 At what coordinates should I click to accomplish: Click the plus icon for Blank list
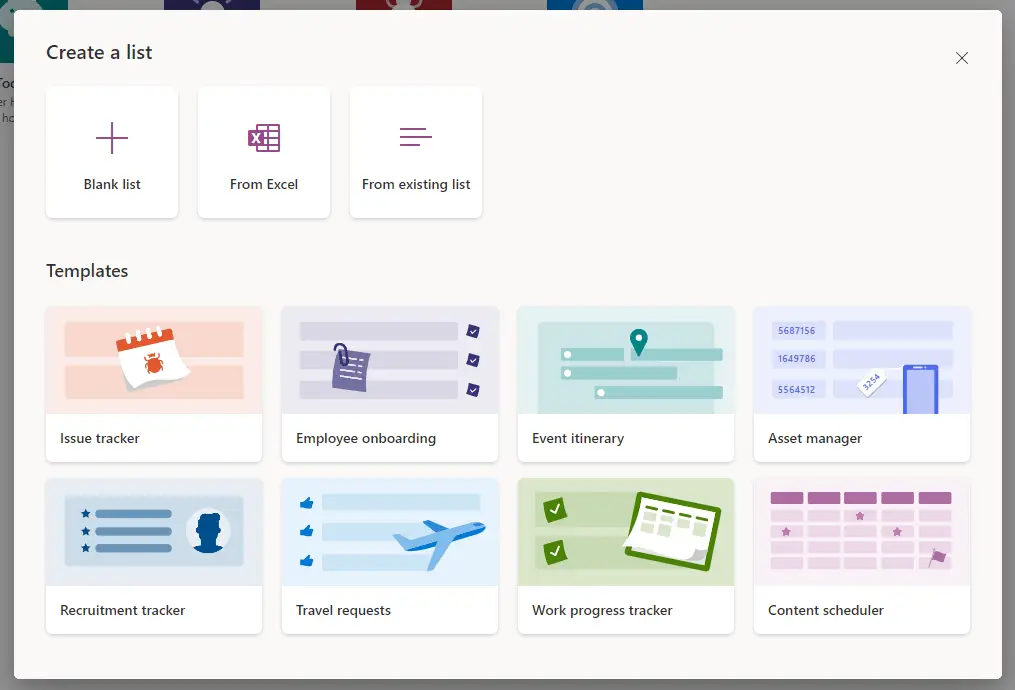pyautogui.click(x=112, y=138)
